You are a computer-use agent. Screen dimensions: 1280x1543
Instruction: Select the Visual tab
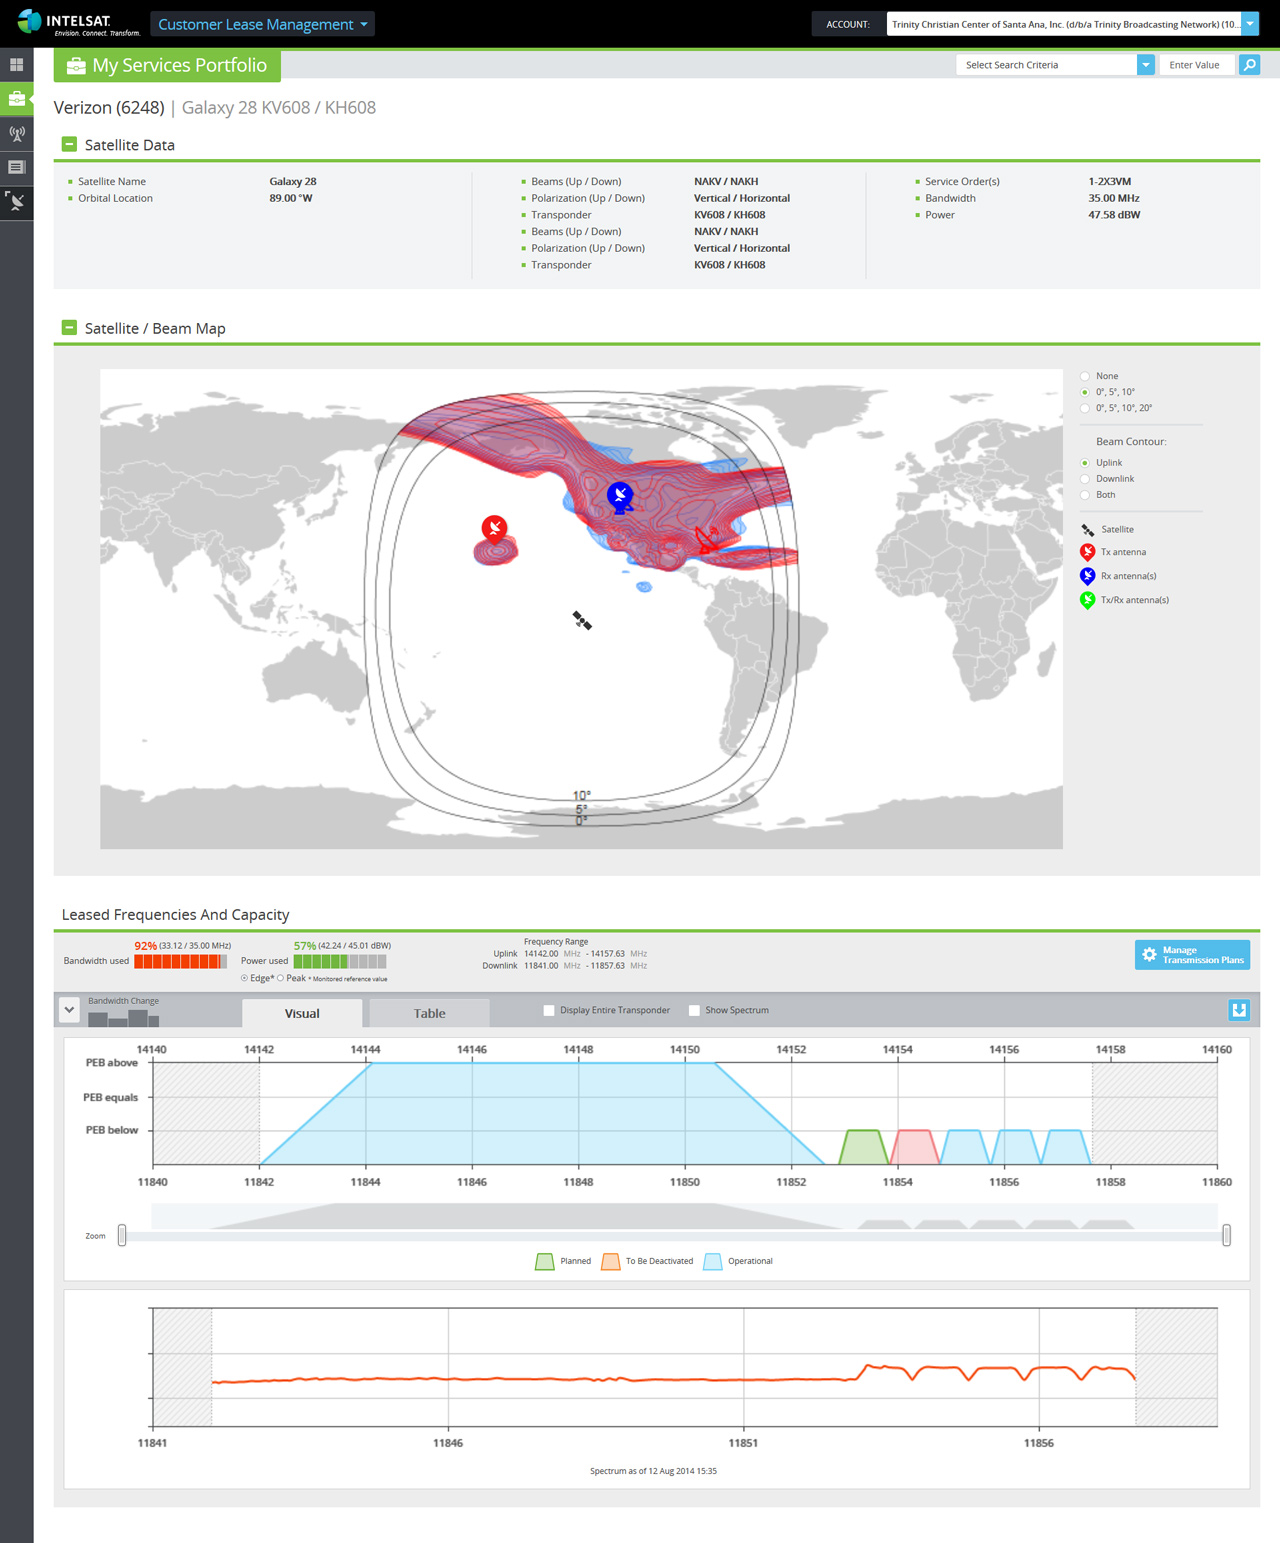302,1013
